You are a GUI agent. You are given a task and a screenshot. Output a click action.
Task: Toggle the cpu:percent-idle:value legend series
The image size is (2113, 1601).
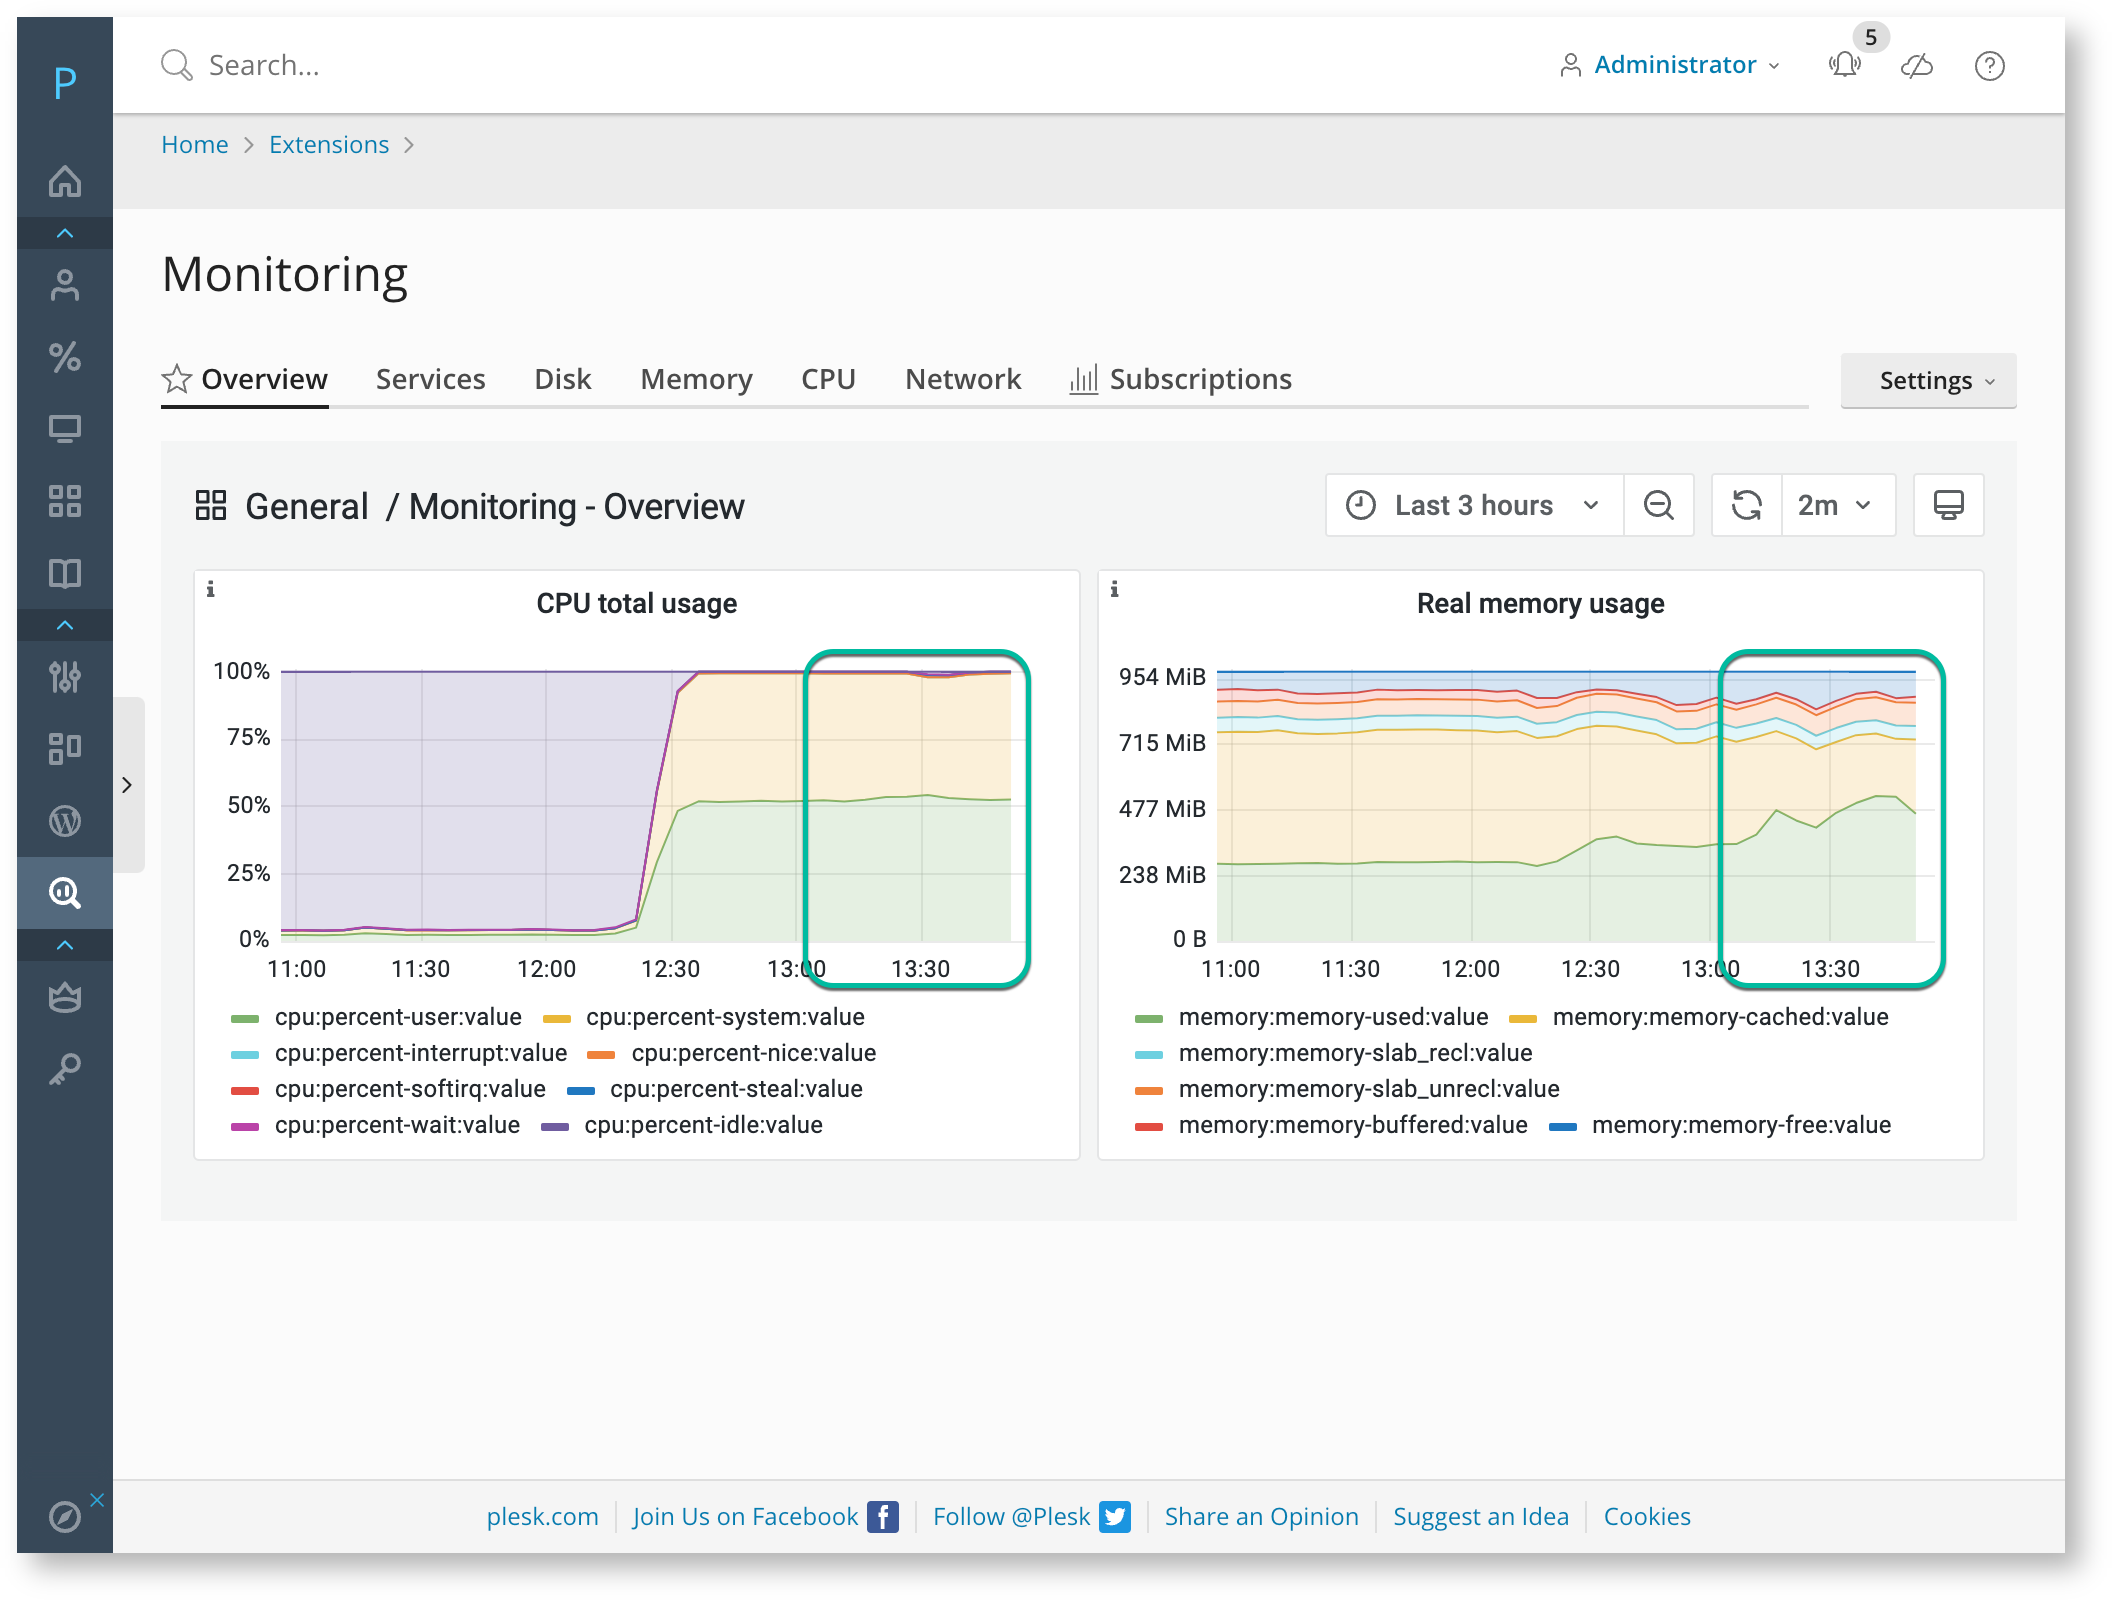682,1125
